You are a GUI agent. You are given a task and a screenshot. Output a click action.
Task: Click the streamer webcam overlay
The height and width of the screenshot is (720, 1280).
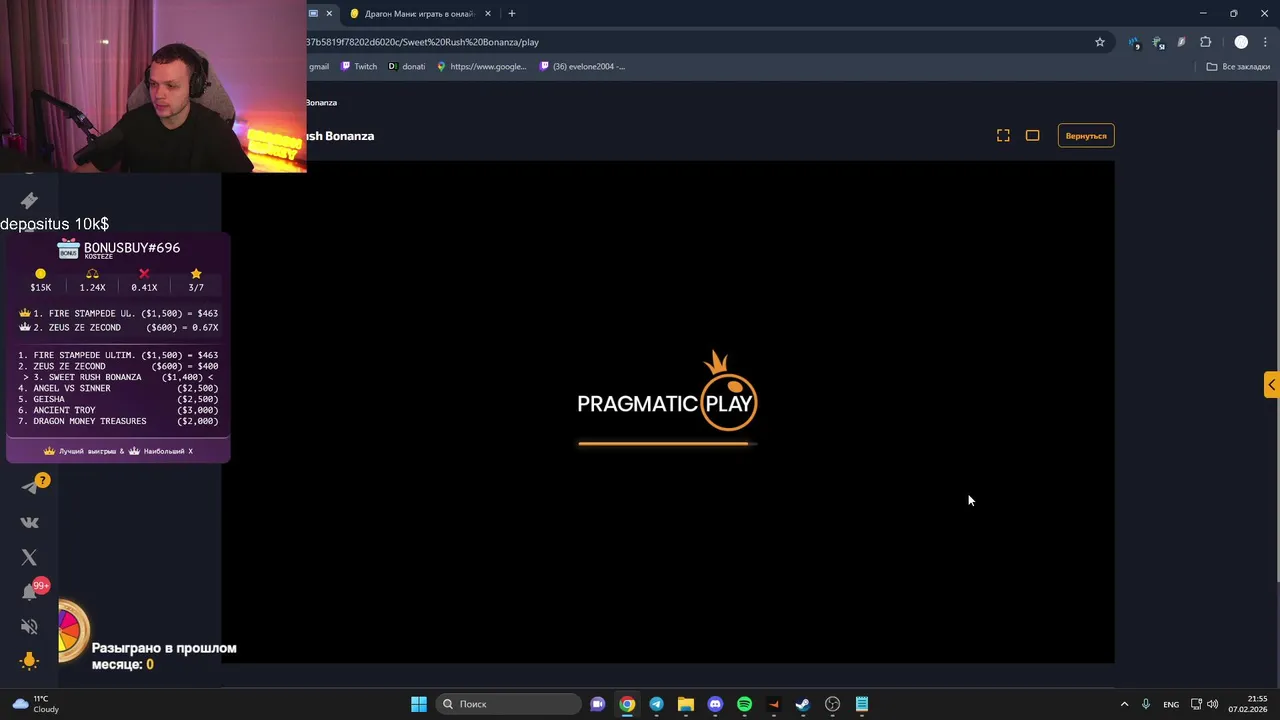(x=153, y=86)
